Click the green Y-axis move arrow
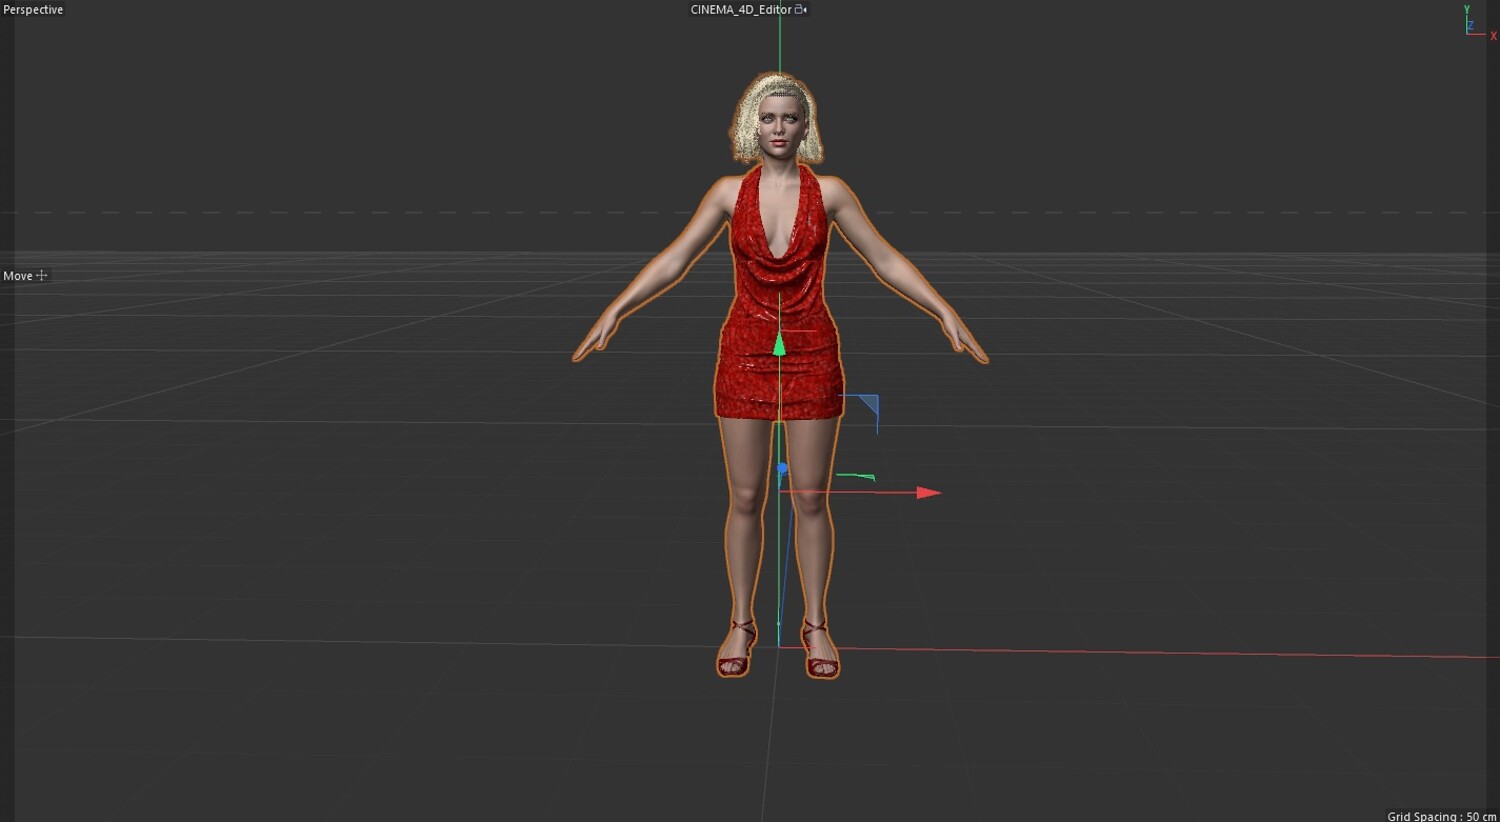1500x822 pixels. click(779, 344)
